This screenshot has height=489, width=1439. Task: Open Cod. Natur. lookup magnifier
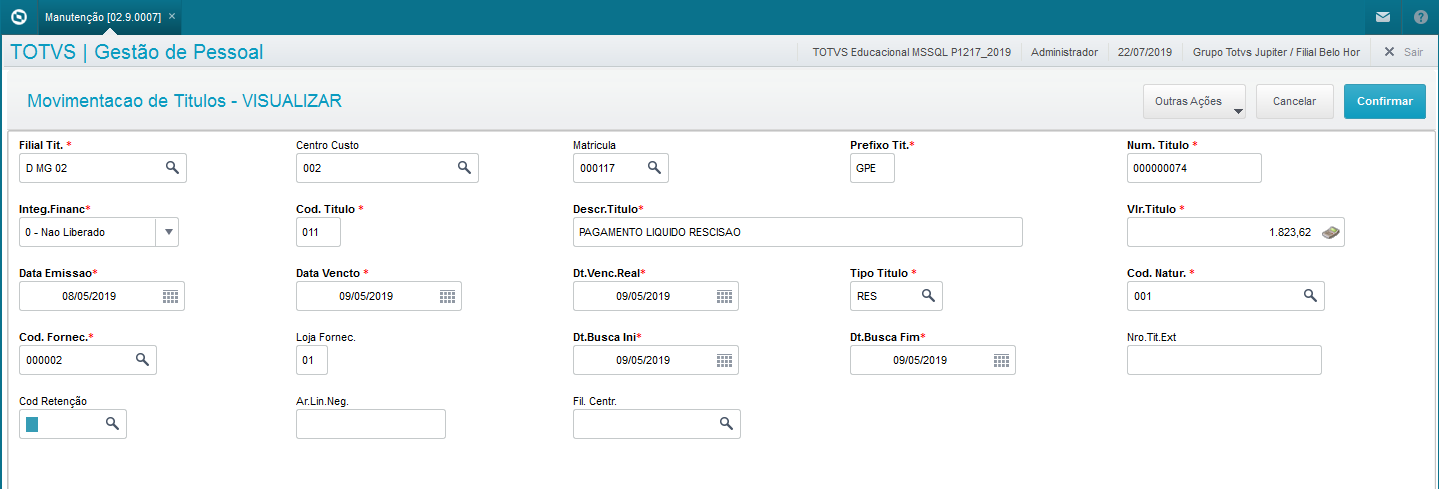[x=1310, y=295]
